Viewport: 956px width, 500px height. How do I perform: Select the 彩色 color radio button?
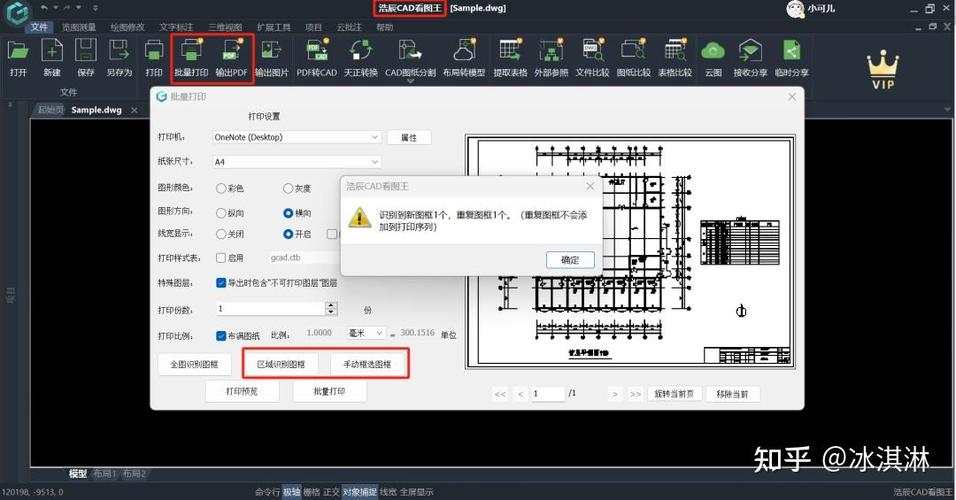click(x=221, y=188)
